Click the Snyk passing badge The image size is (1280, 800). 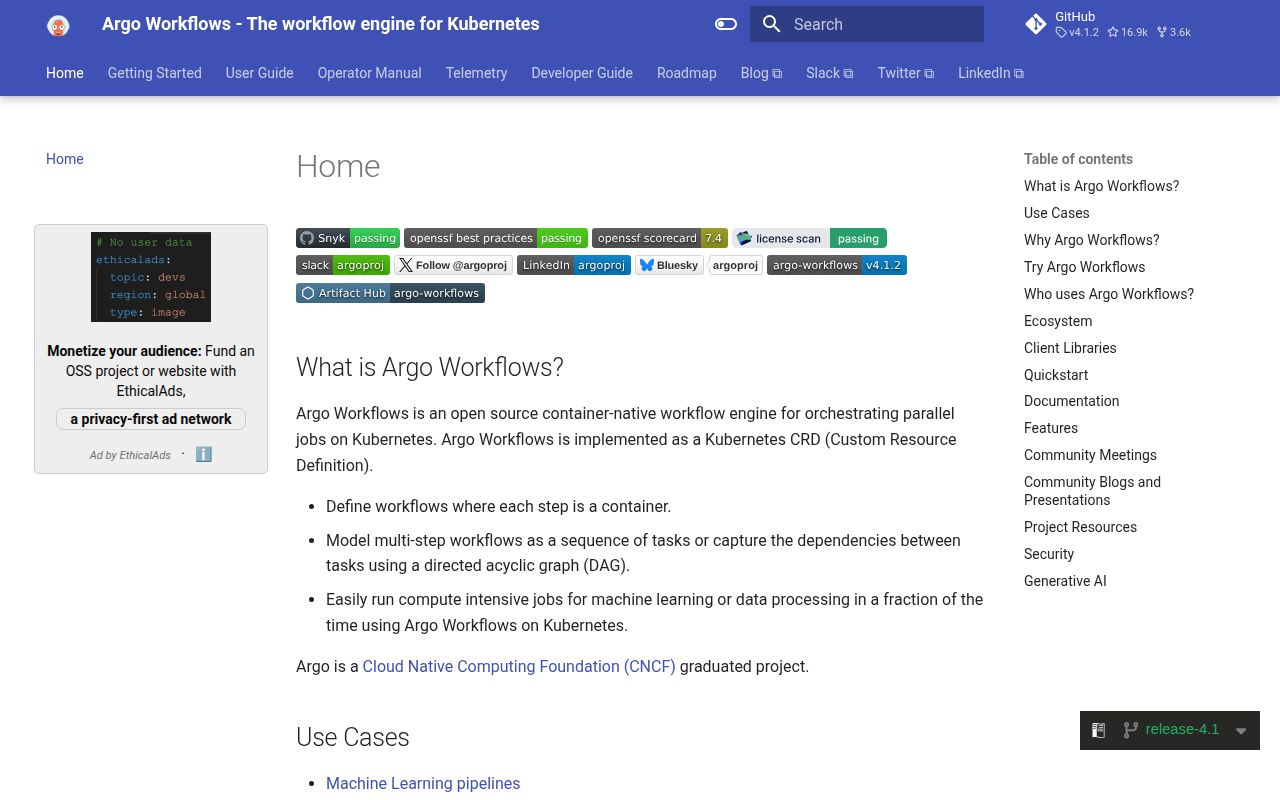(x=348, y=238)
